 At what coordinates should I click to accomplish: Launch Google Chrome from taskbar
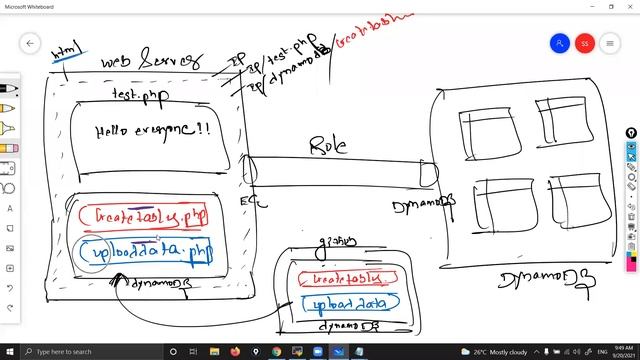point(277,351)
